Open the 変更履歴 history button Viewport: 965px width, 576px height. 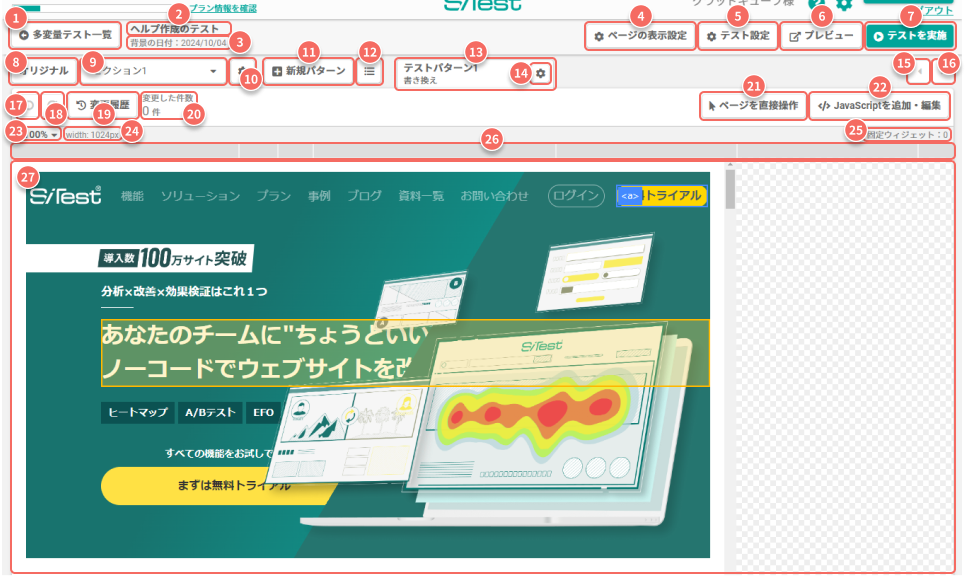(x=103, y=105)
